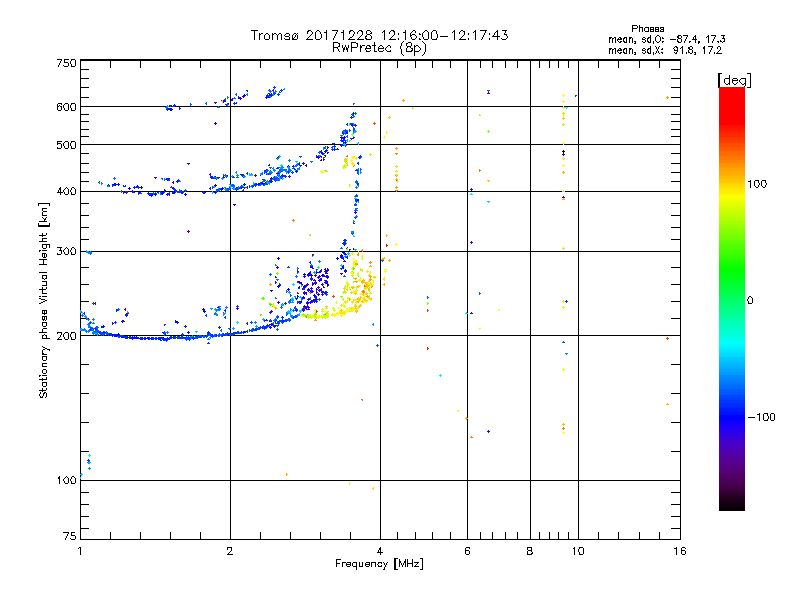Click the colorbar tick label '100'
Viewport: 800px width, 600px height.
point(757,184)
